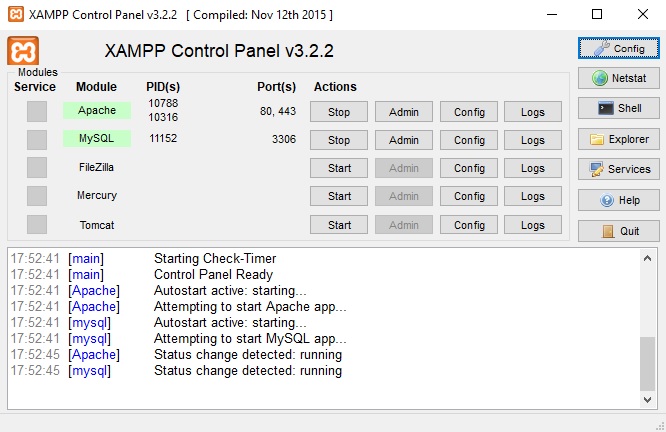
Task: Toggle the Apache service checkbox
Action: (37, 111)
